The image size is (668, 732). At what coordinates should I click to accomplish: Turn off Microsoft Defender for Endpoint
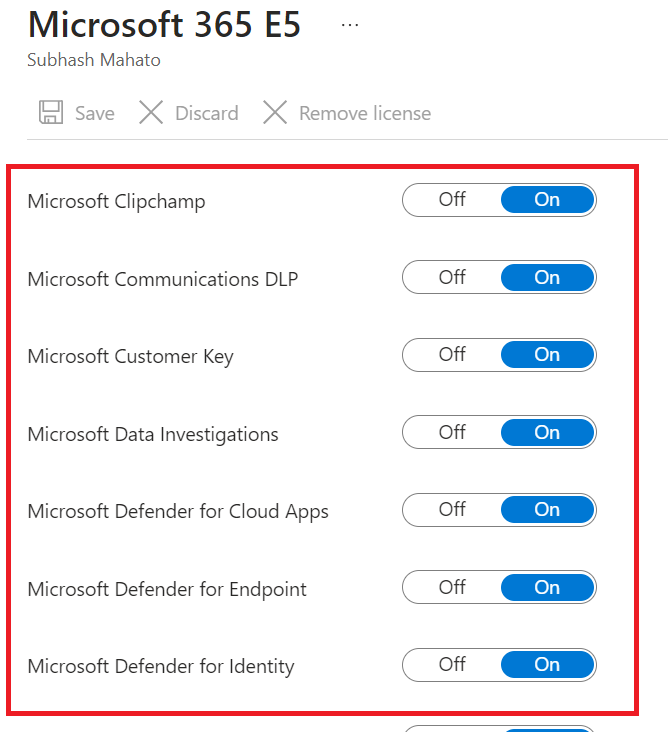pyautogui.click(x=452, y=587)
